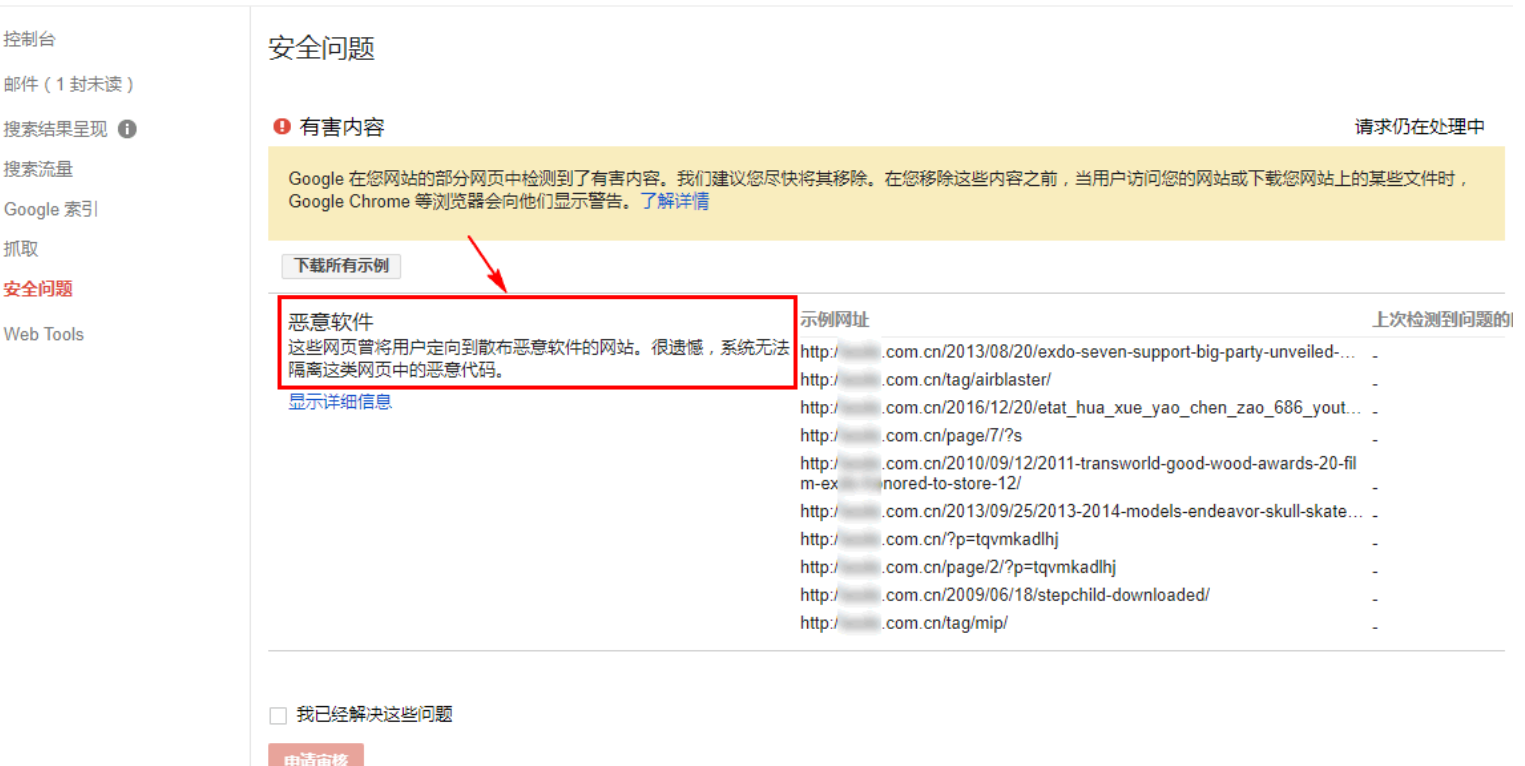Expand 显示详细信息 under 恶意软件
1525x766 pixels.
340,402
